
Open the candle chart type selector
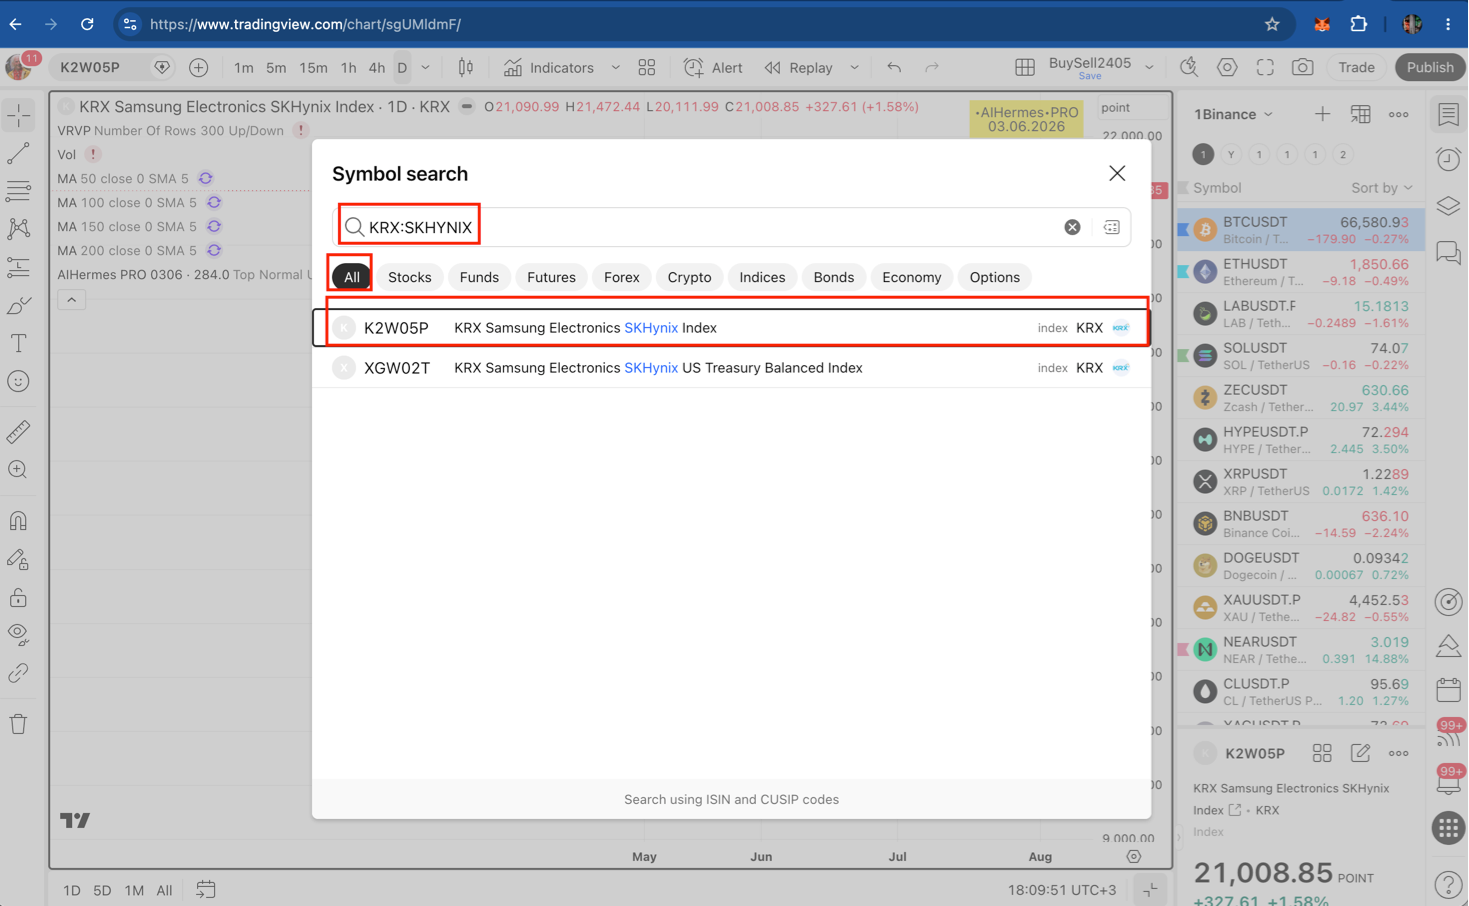point(466,67)
